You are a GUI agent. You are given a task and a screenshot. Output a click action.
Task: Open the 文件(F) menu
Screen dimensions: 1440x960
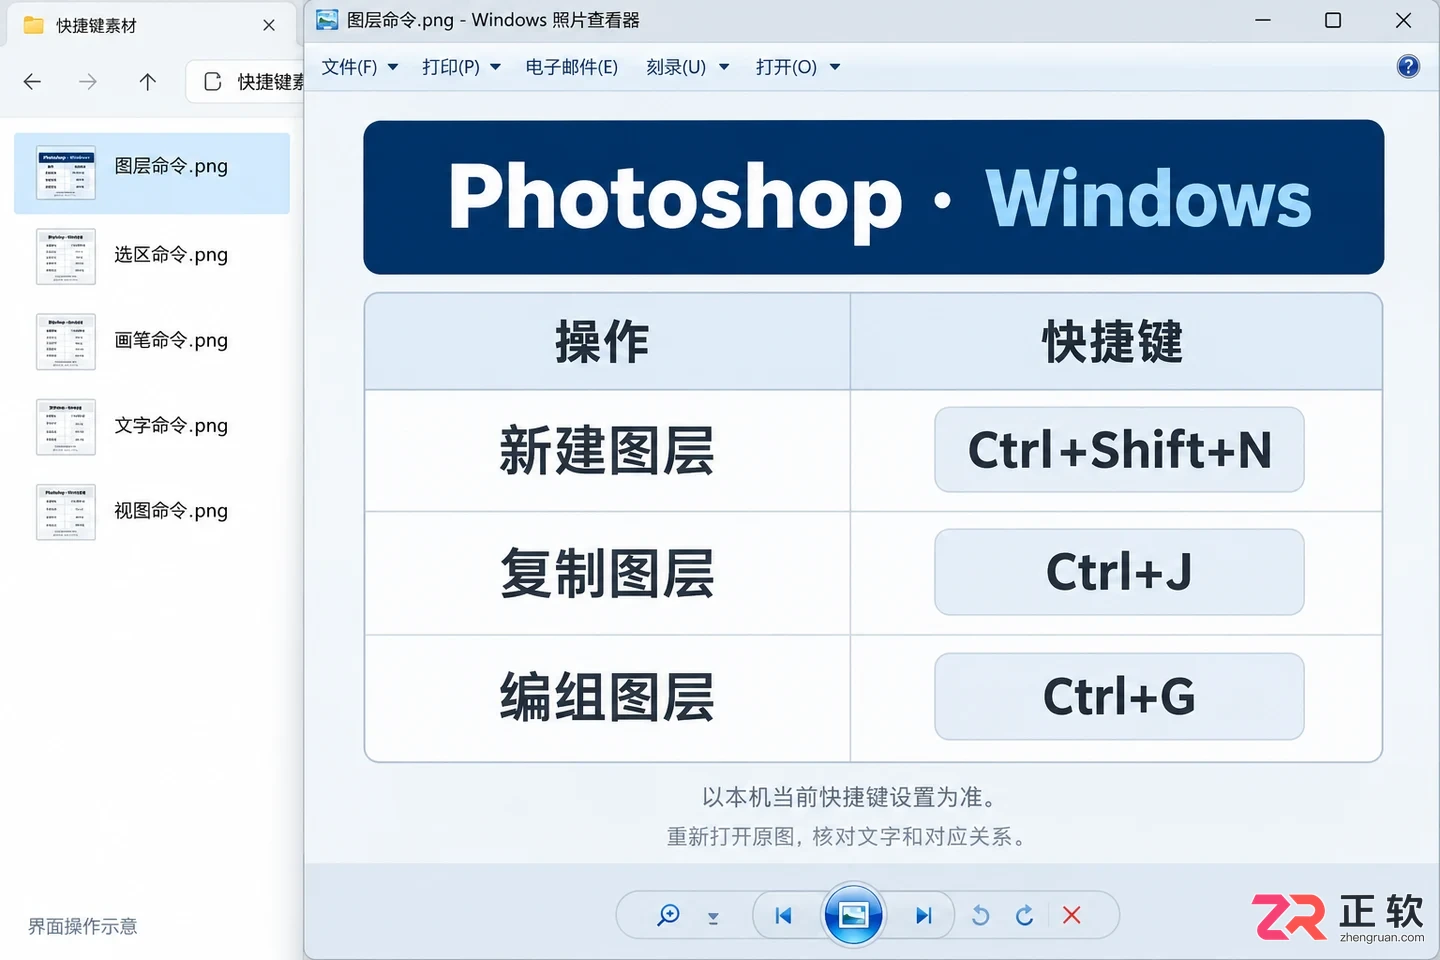click(x=349, y=67)
